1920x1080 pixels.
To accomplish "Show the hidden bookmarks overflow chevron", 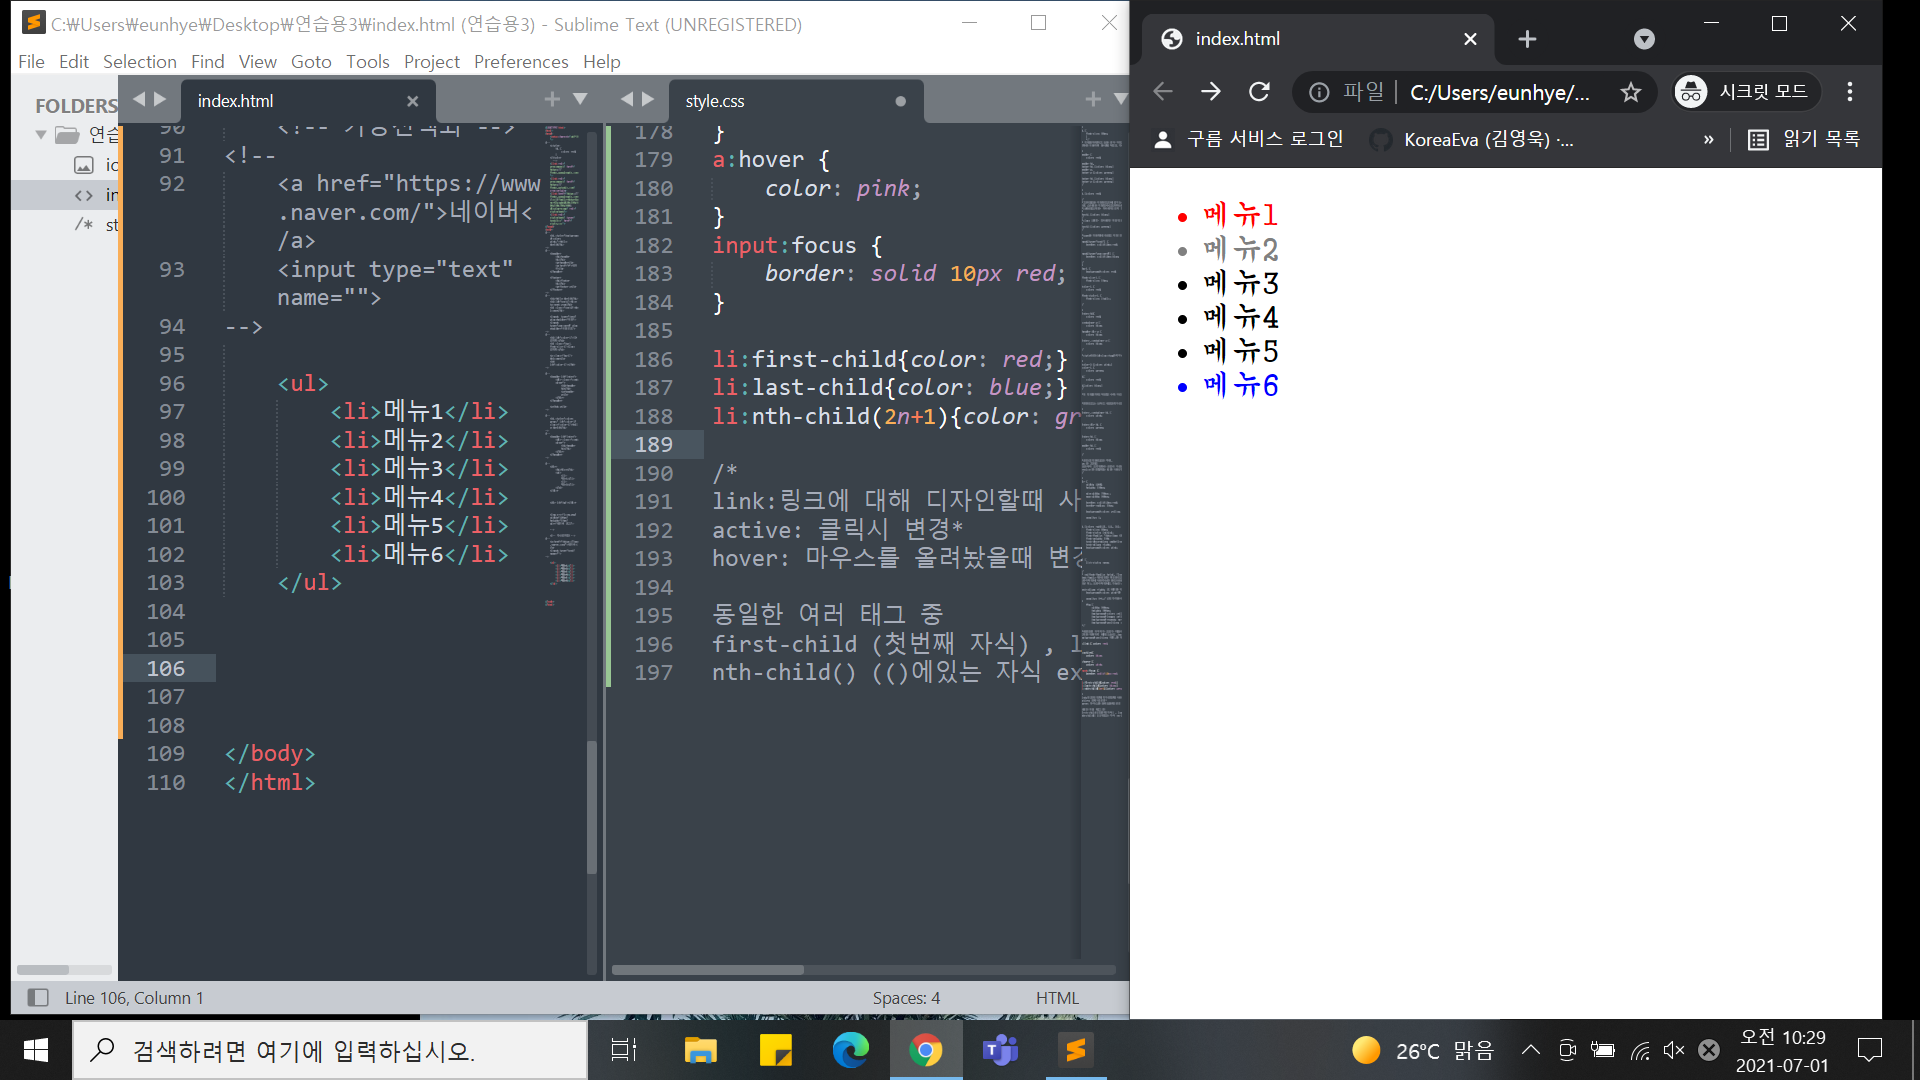I will click(1709, 139).
